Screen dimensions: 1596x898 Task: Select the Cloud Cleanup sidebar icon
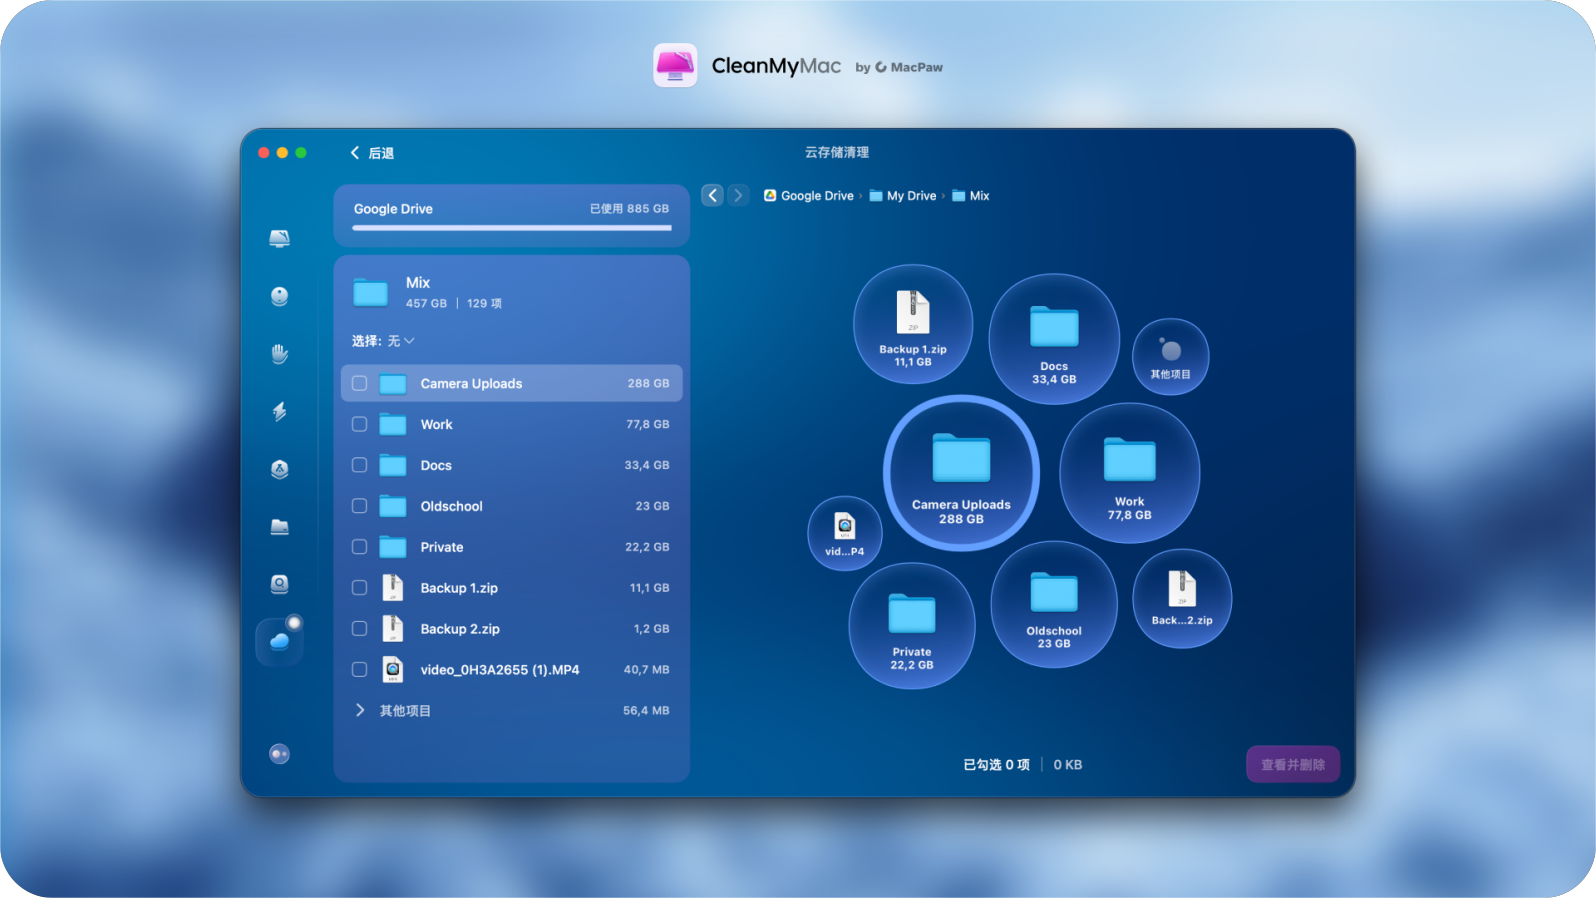280,641
